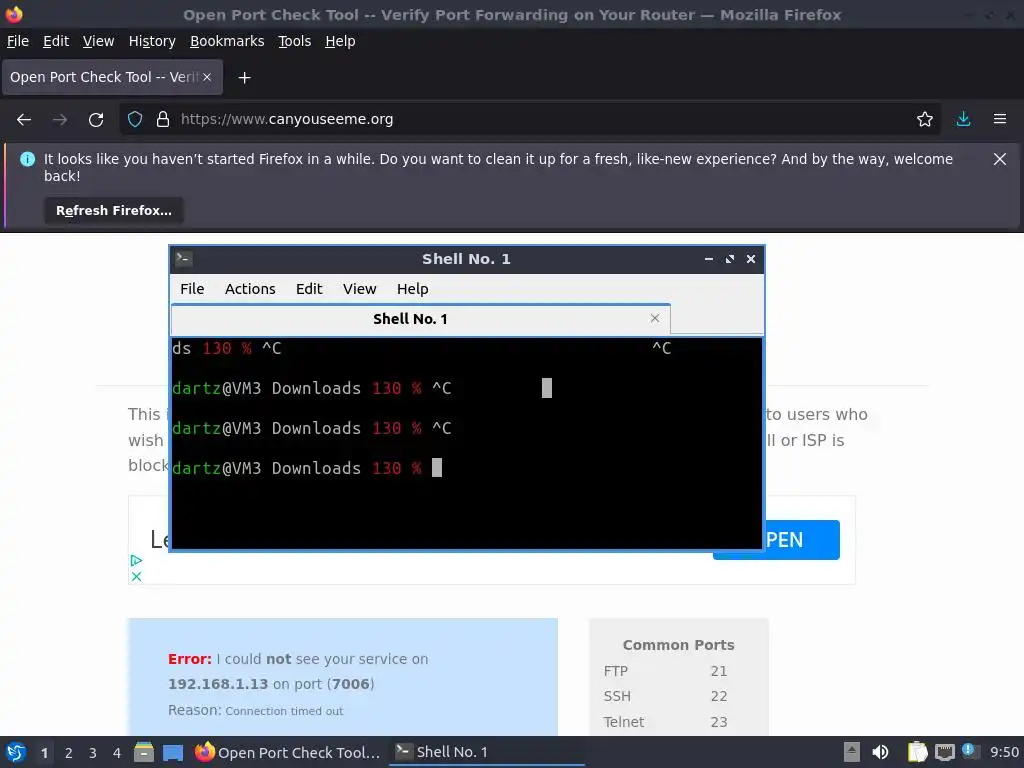
Task: Open the tracking protection shield icon
Action: 135,120
